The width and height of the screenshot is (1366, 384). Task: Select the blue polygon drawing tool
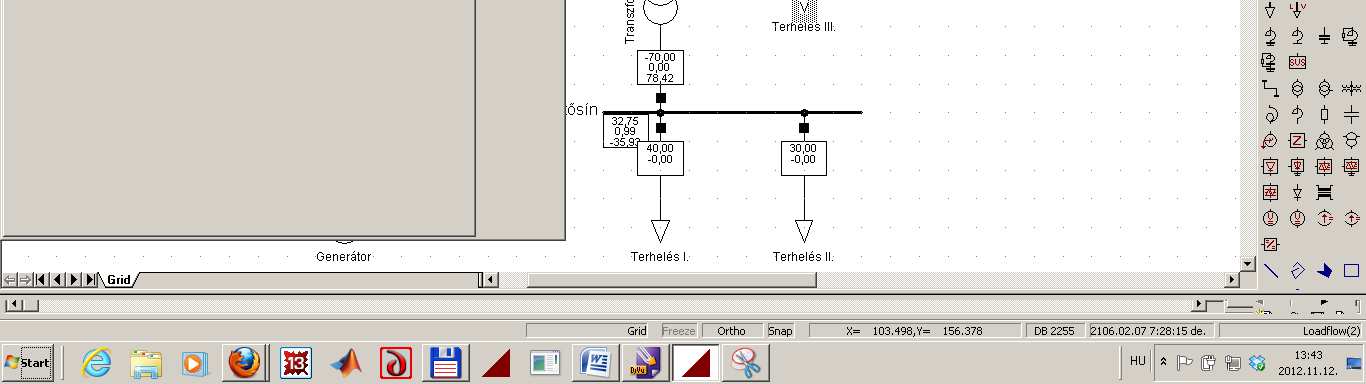tap(1297, 270)
